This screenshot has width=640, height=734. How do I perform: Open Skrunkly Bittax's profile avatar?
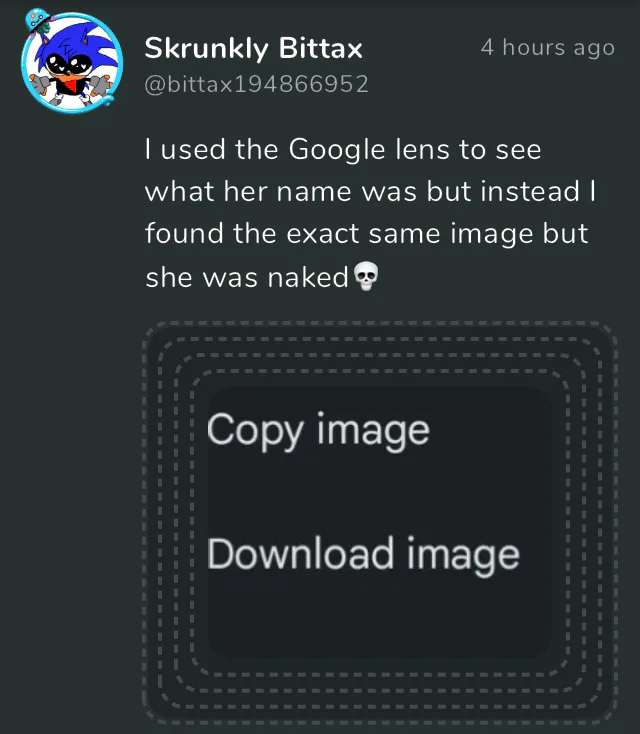click(x=72, y=63)
